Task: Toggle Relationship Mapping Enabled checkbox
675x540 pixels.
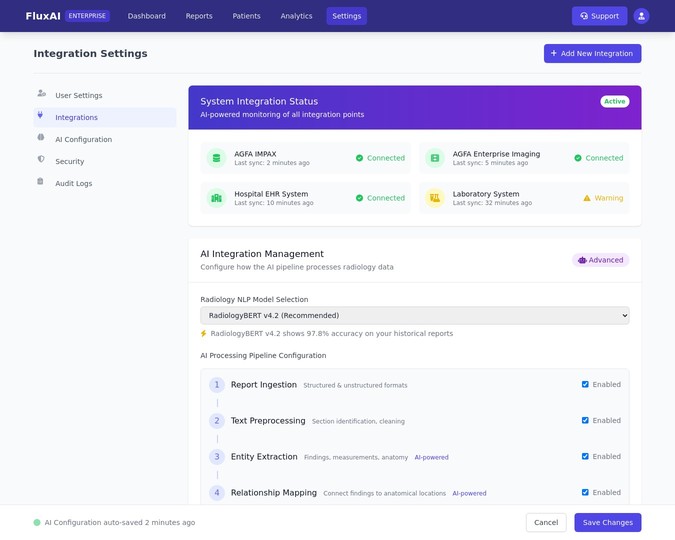Action: 585,492
